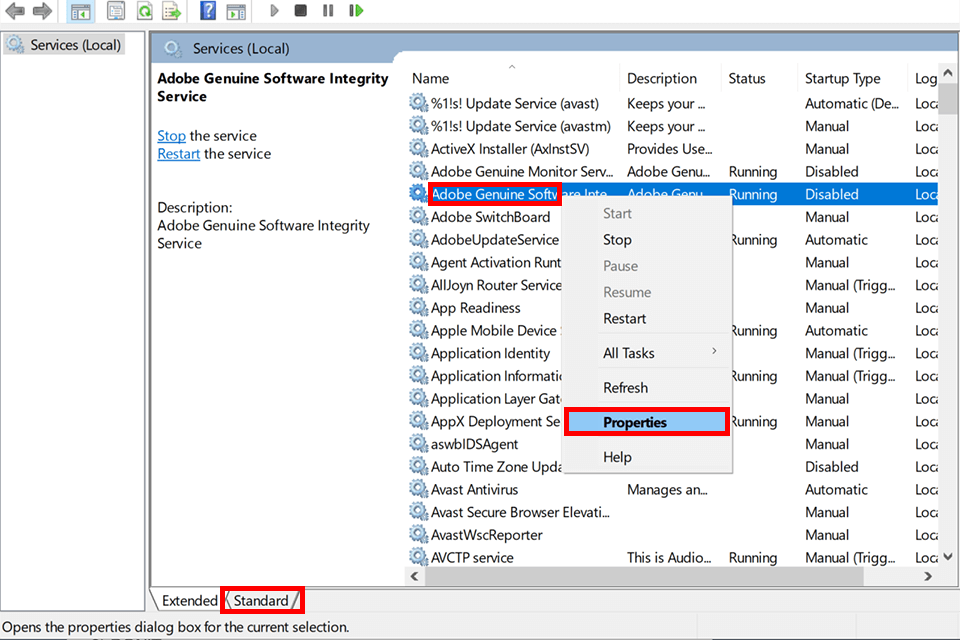This screenshot has width=960, height=640.
Task: Switch to the Extended tab
Action: [x=189, y=601]
